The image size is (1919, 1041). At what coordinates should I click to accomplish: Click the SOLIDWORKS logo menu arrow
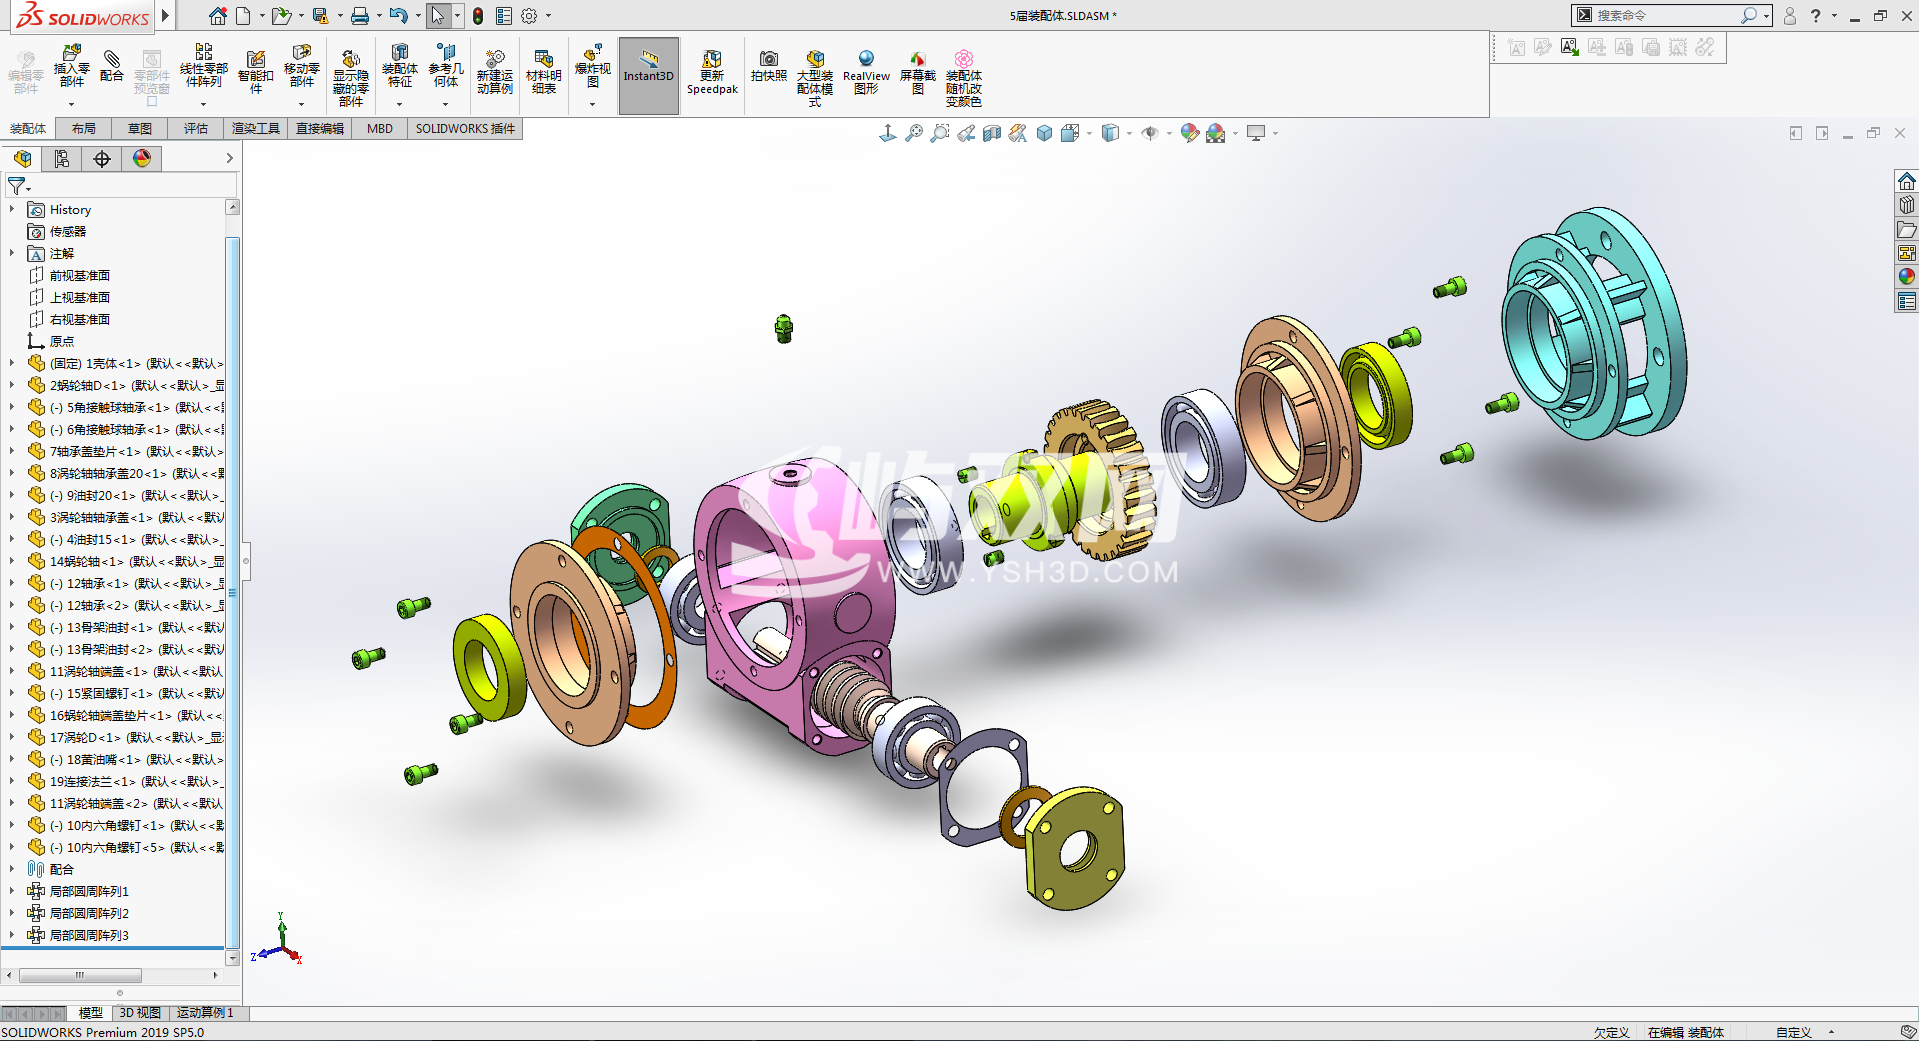166,15
